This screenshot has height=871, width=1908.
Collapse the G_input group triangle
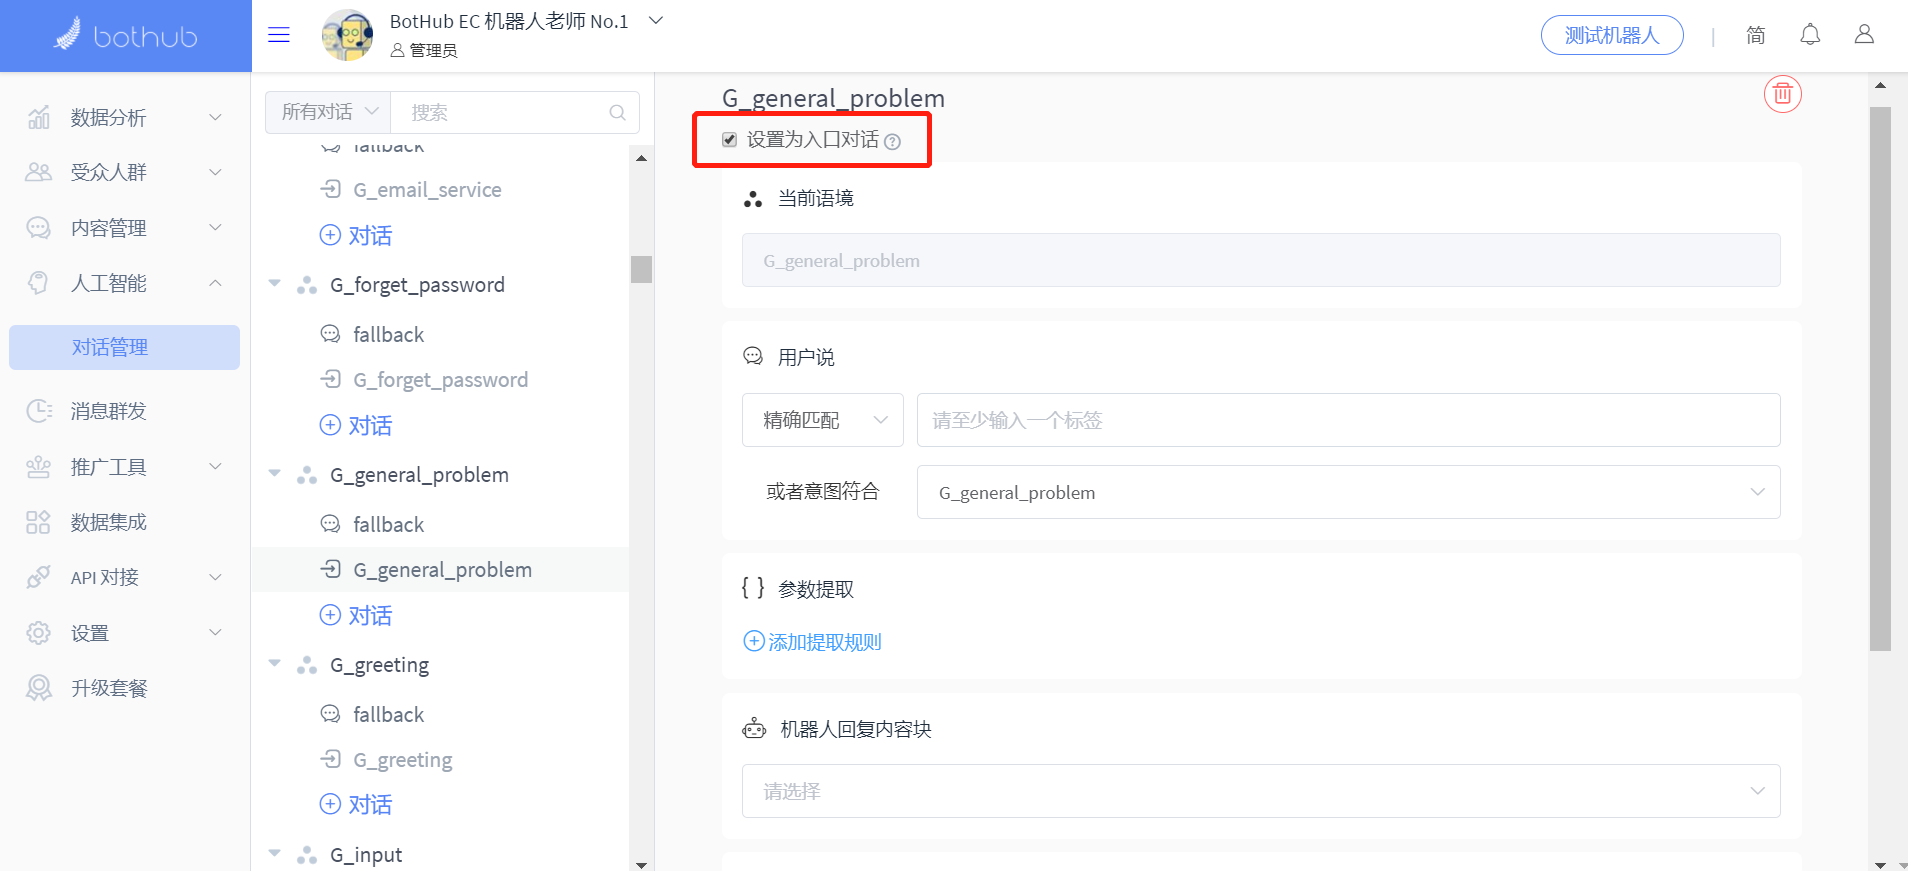275,854
